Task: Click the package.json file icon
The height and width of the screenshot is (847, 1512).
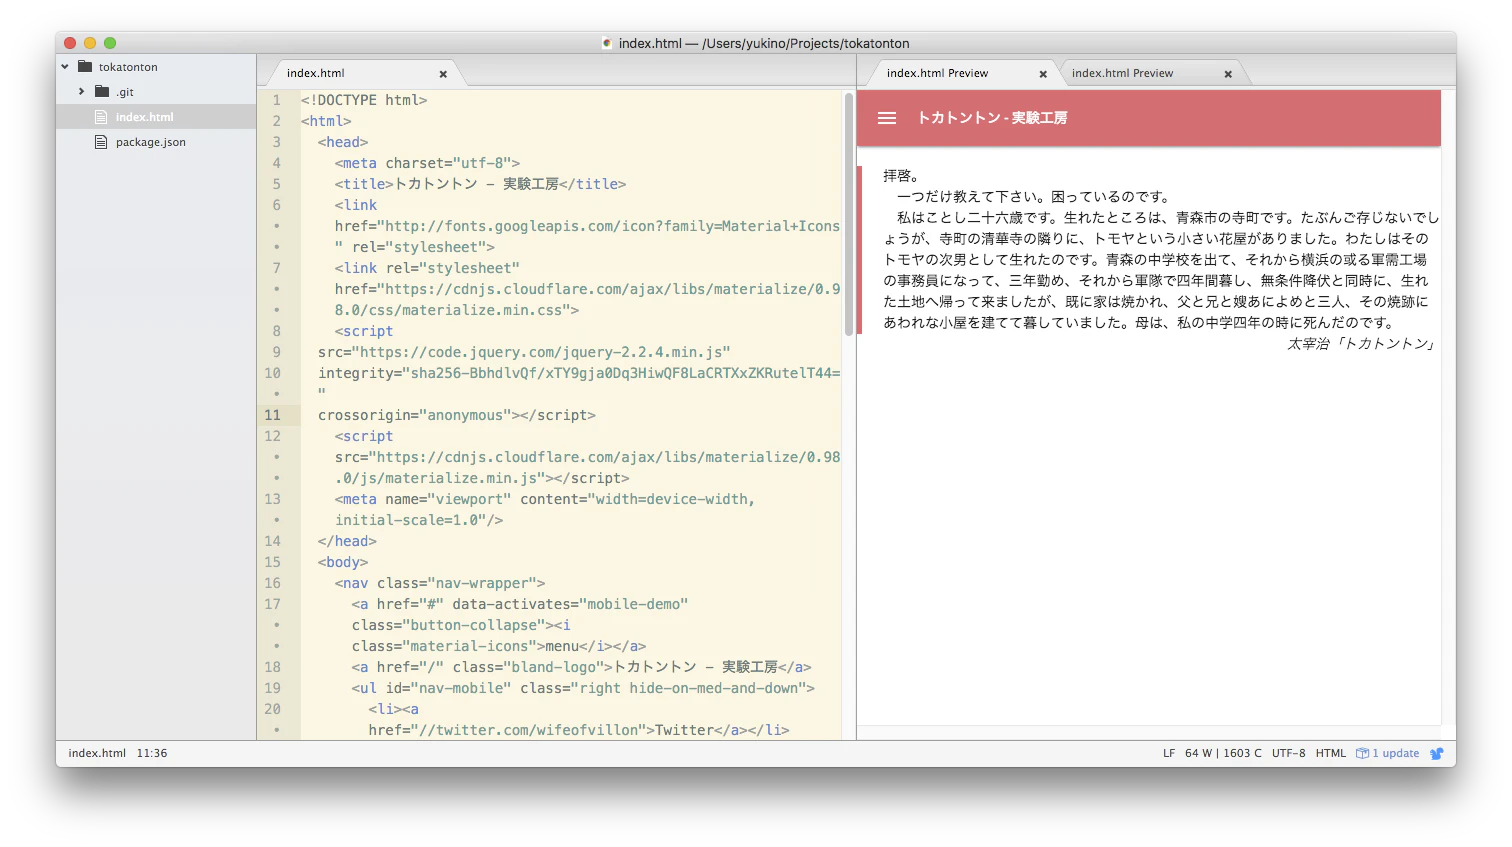Action: coord(101,142)
